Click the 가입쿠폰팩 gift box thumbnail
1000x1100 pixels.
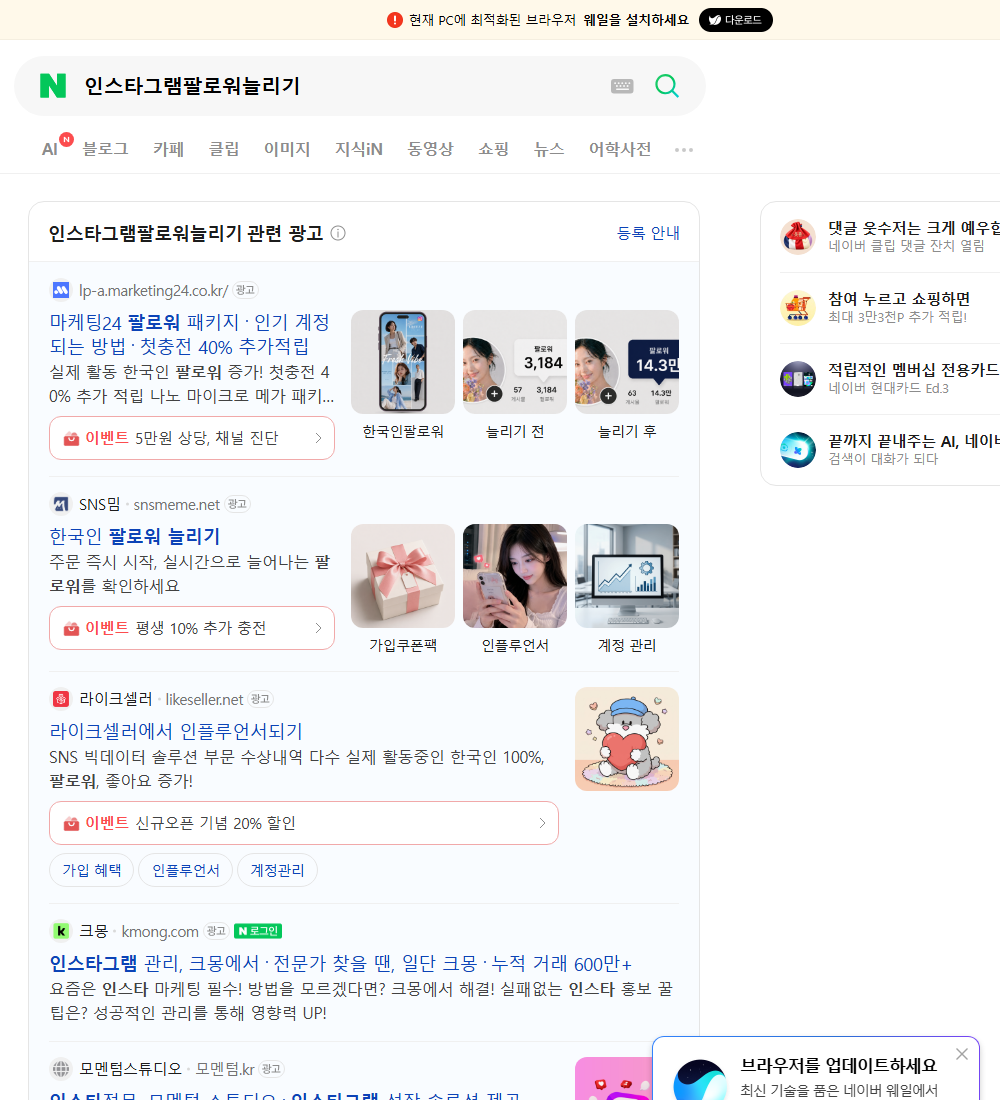click(403, 576)
